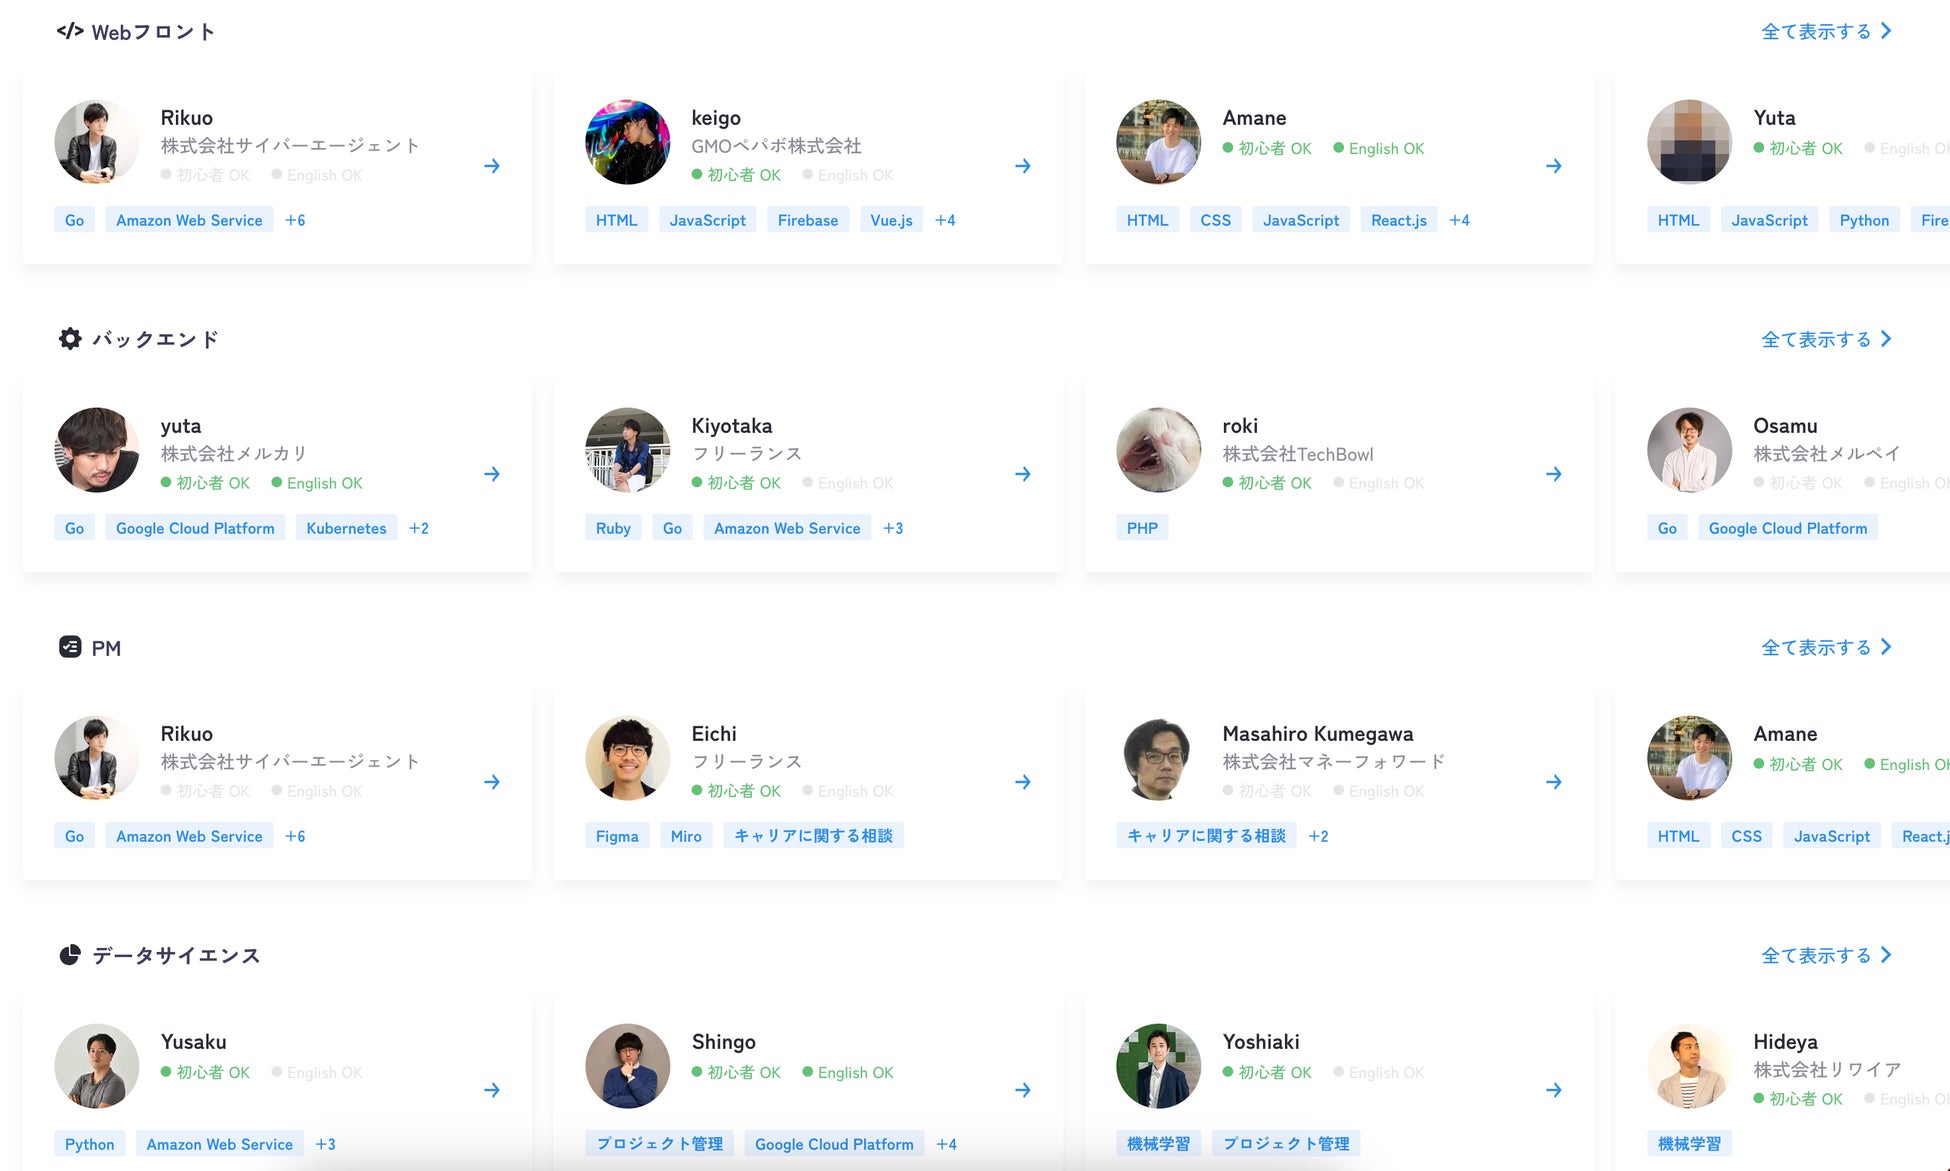Show all backend mentors link
Screen dimensions: 1950x1171
[x=1825, y=339]
